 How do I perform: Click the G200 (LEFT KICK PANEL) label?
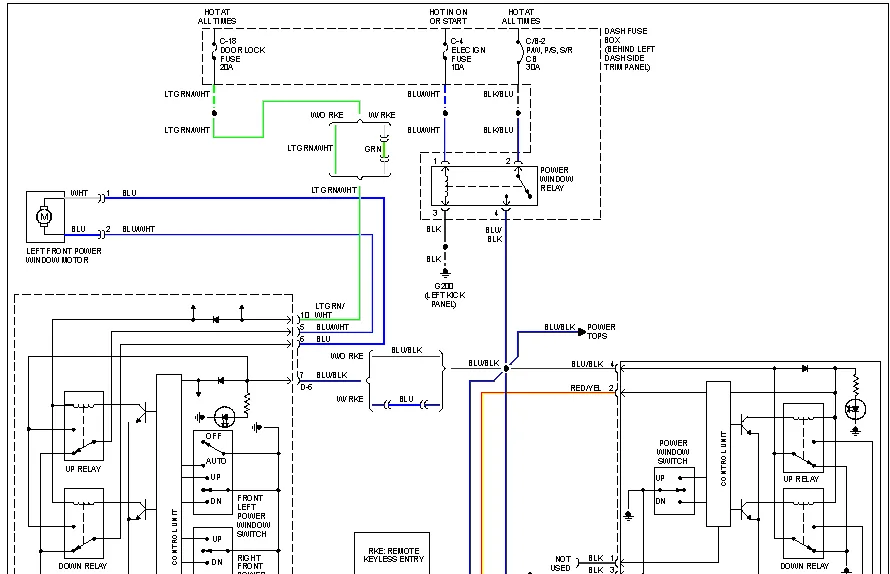pos(444,295)
